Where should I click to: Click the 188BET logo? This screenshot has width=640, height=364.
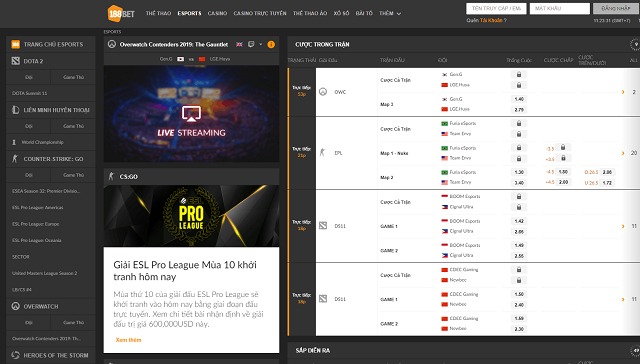(x=121, y=13)
